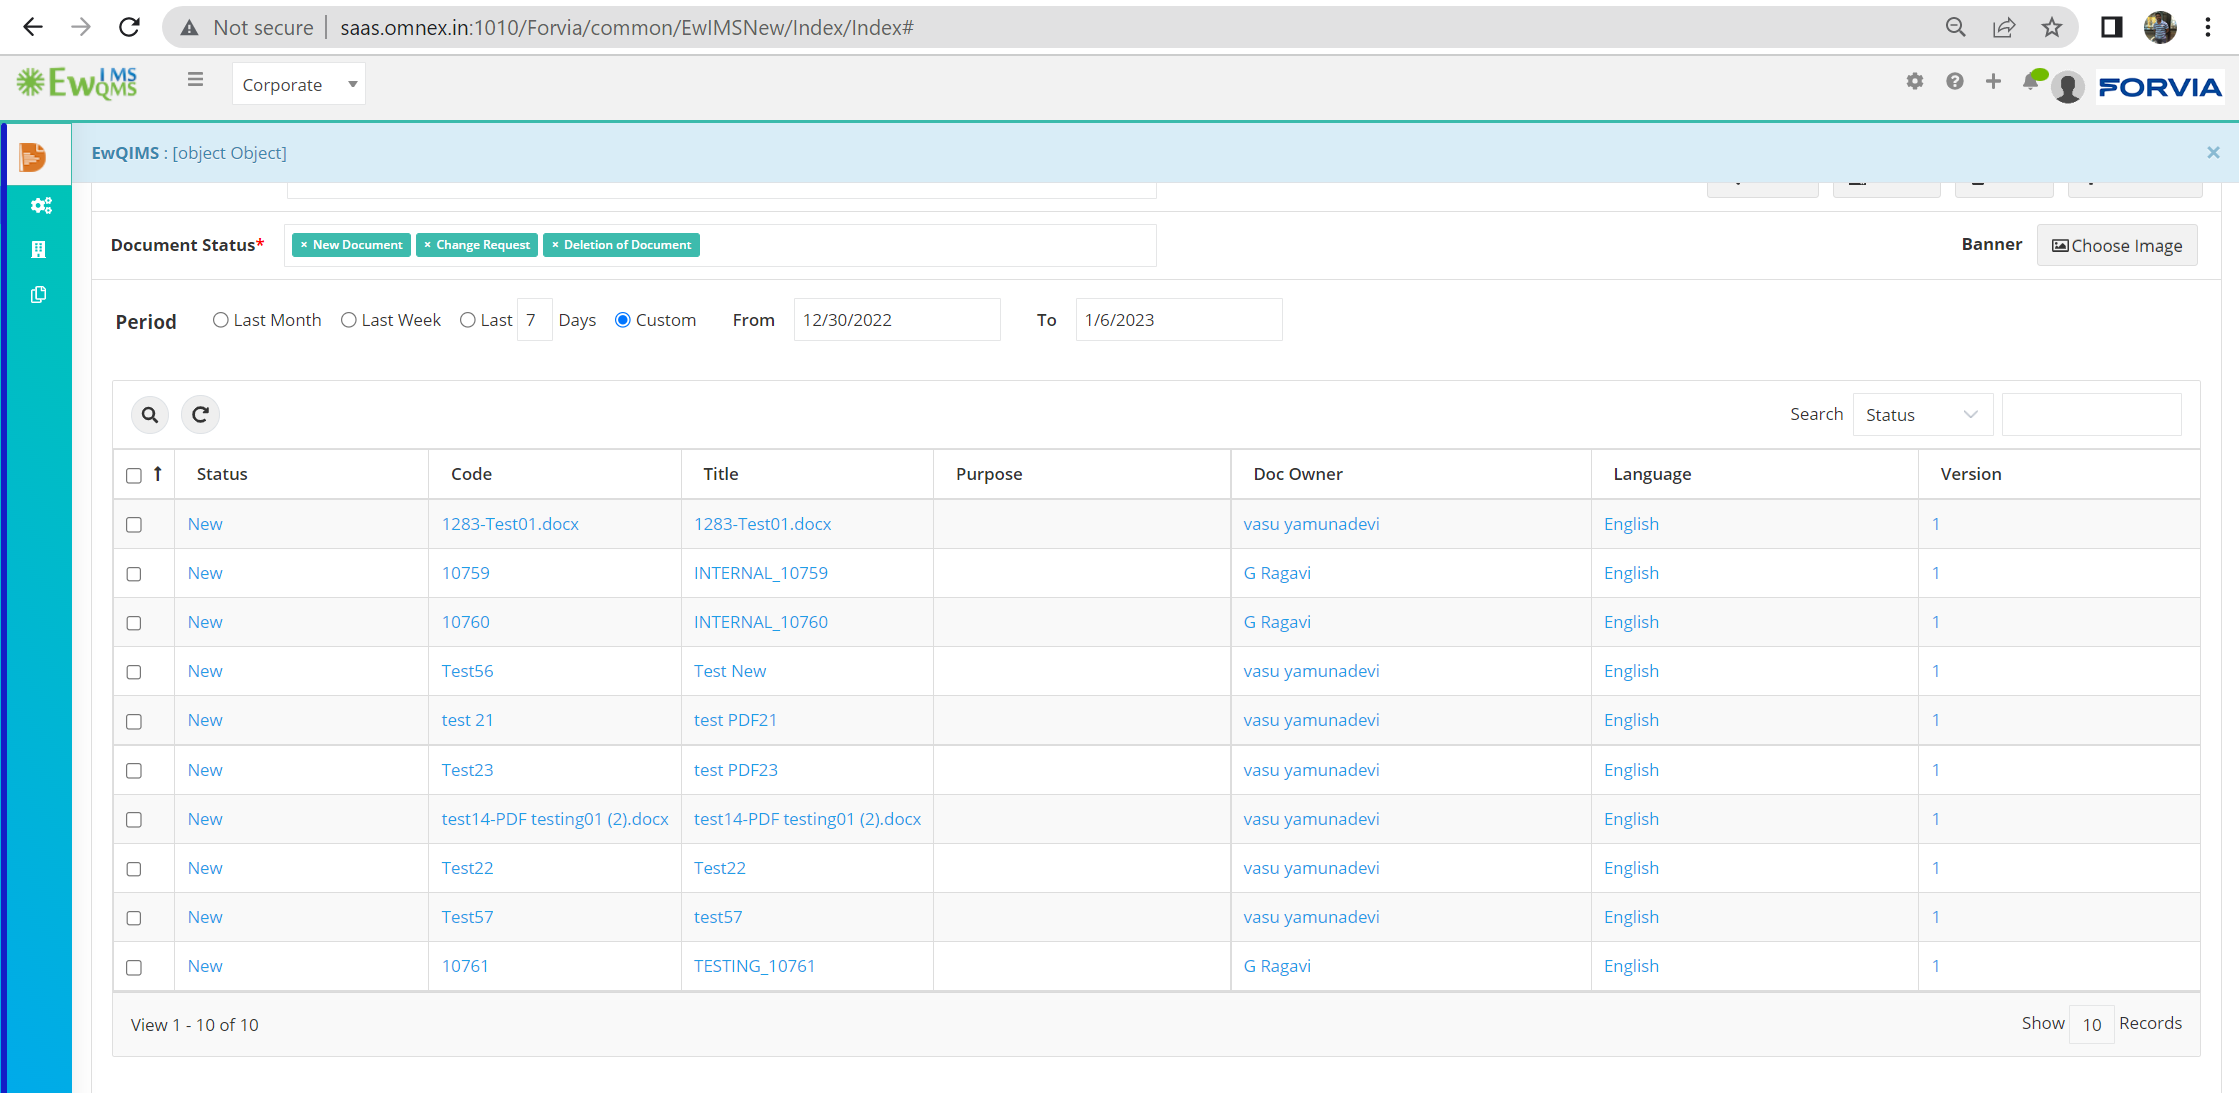2239x1093 pixels.
Task: Open test14-PDF testing01 (2).docx code link
Action: tap(555, 819)
